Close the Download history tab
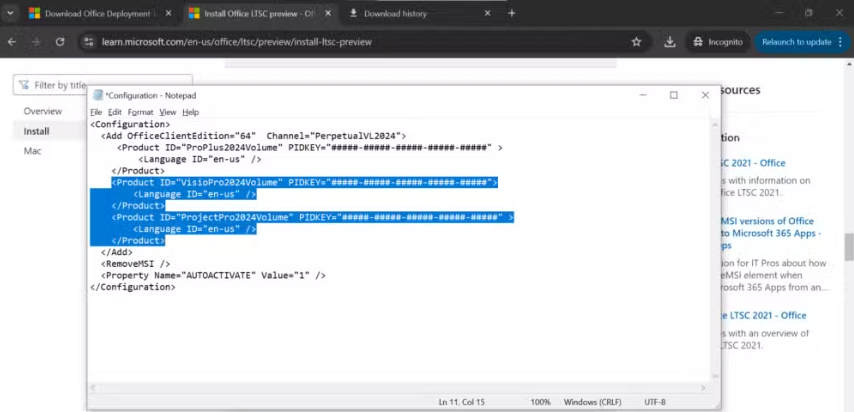This screenshot has height=412, width=854. [487, 14]
